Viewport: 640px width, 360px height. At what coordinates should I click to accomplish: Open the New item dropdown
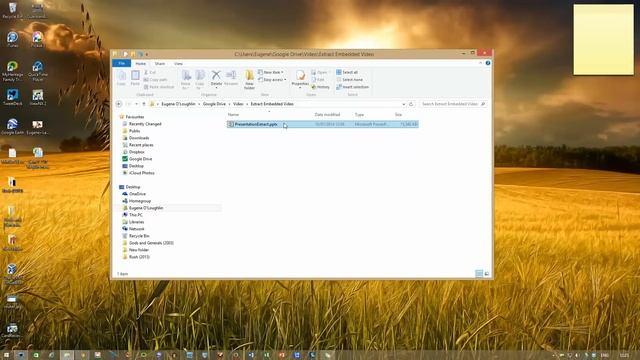tap(271, 72)
